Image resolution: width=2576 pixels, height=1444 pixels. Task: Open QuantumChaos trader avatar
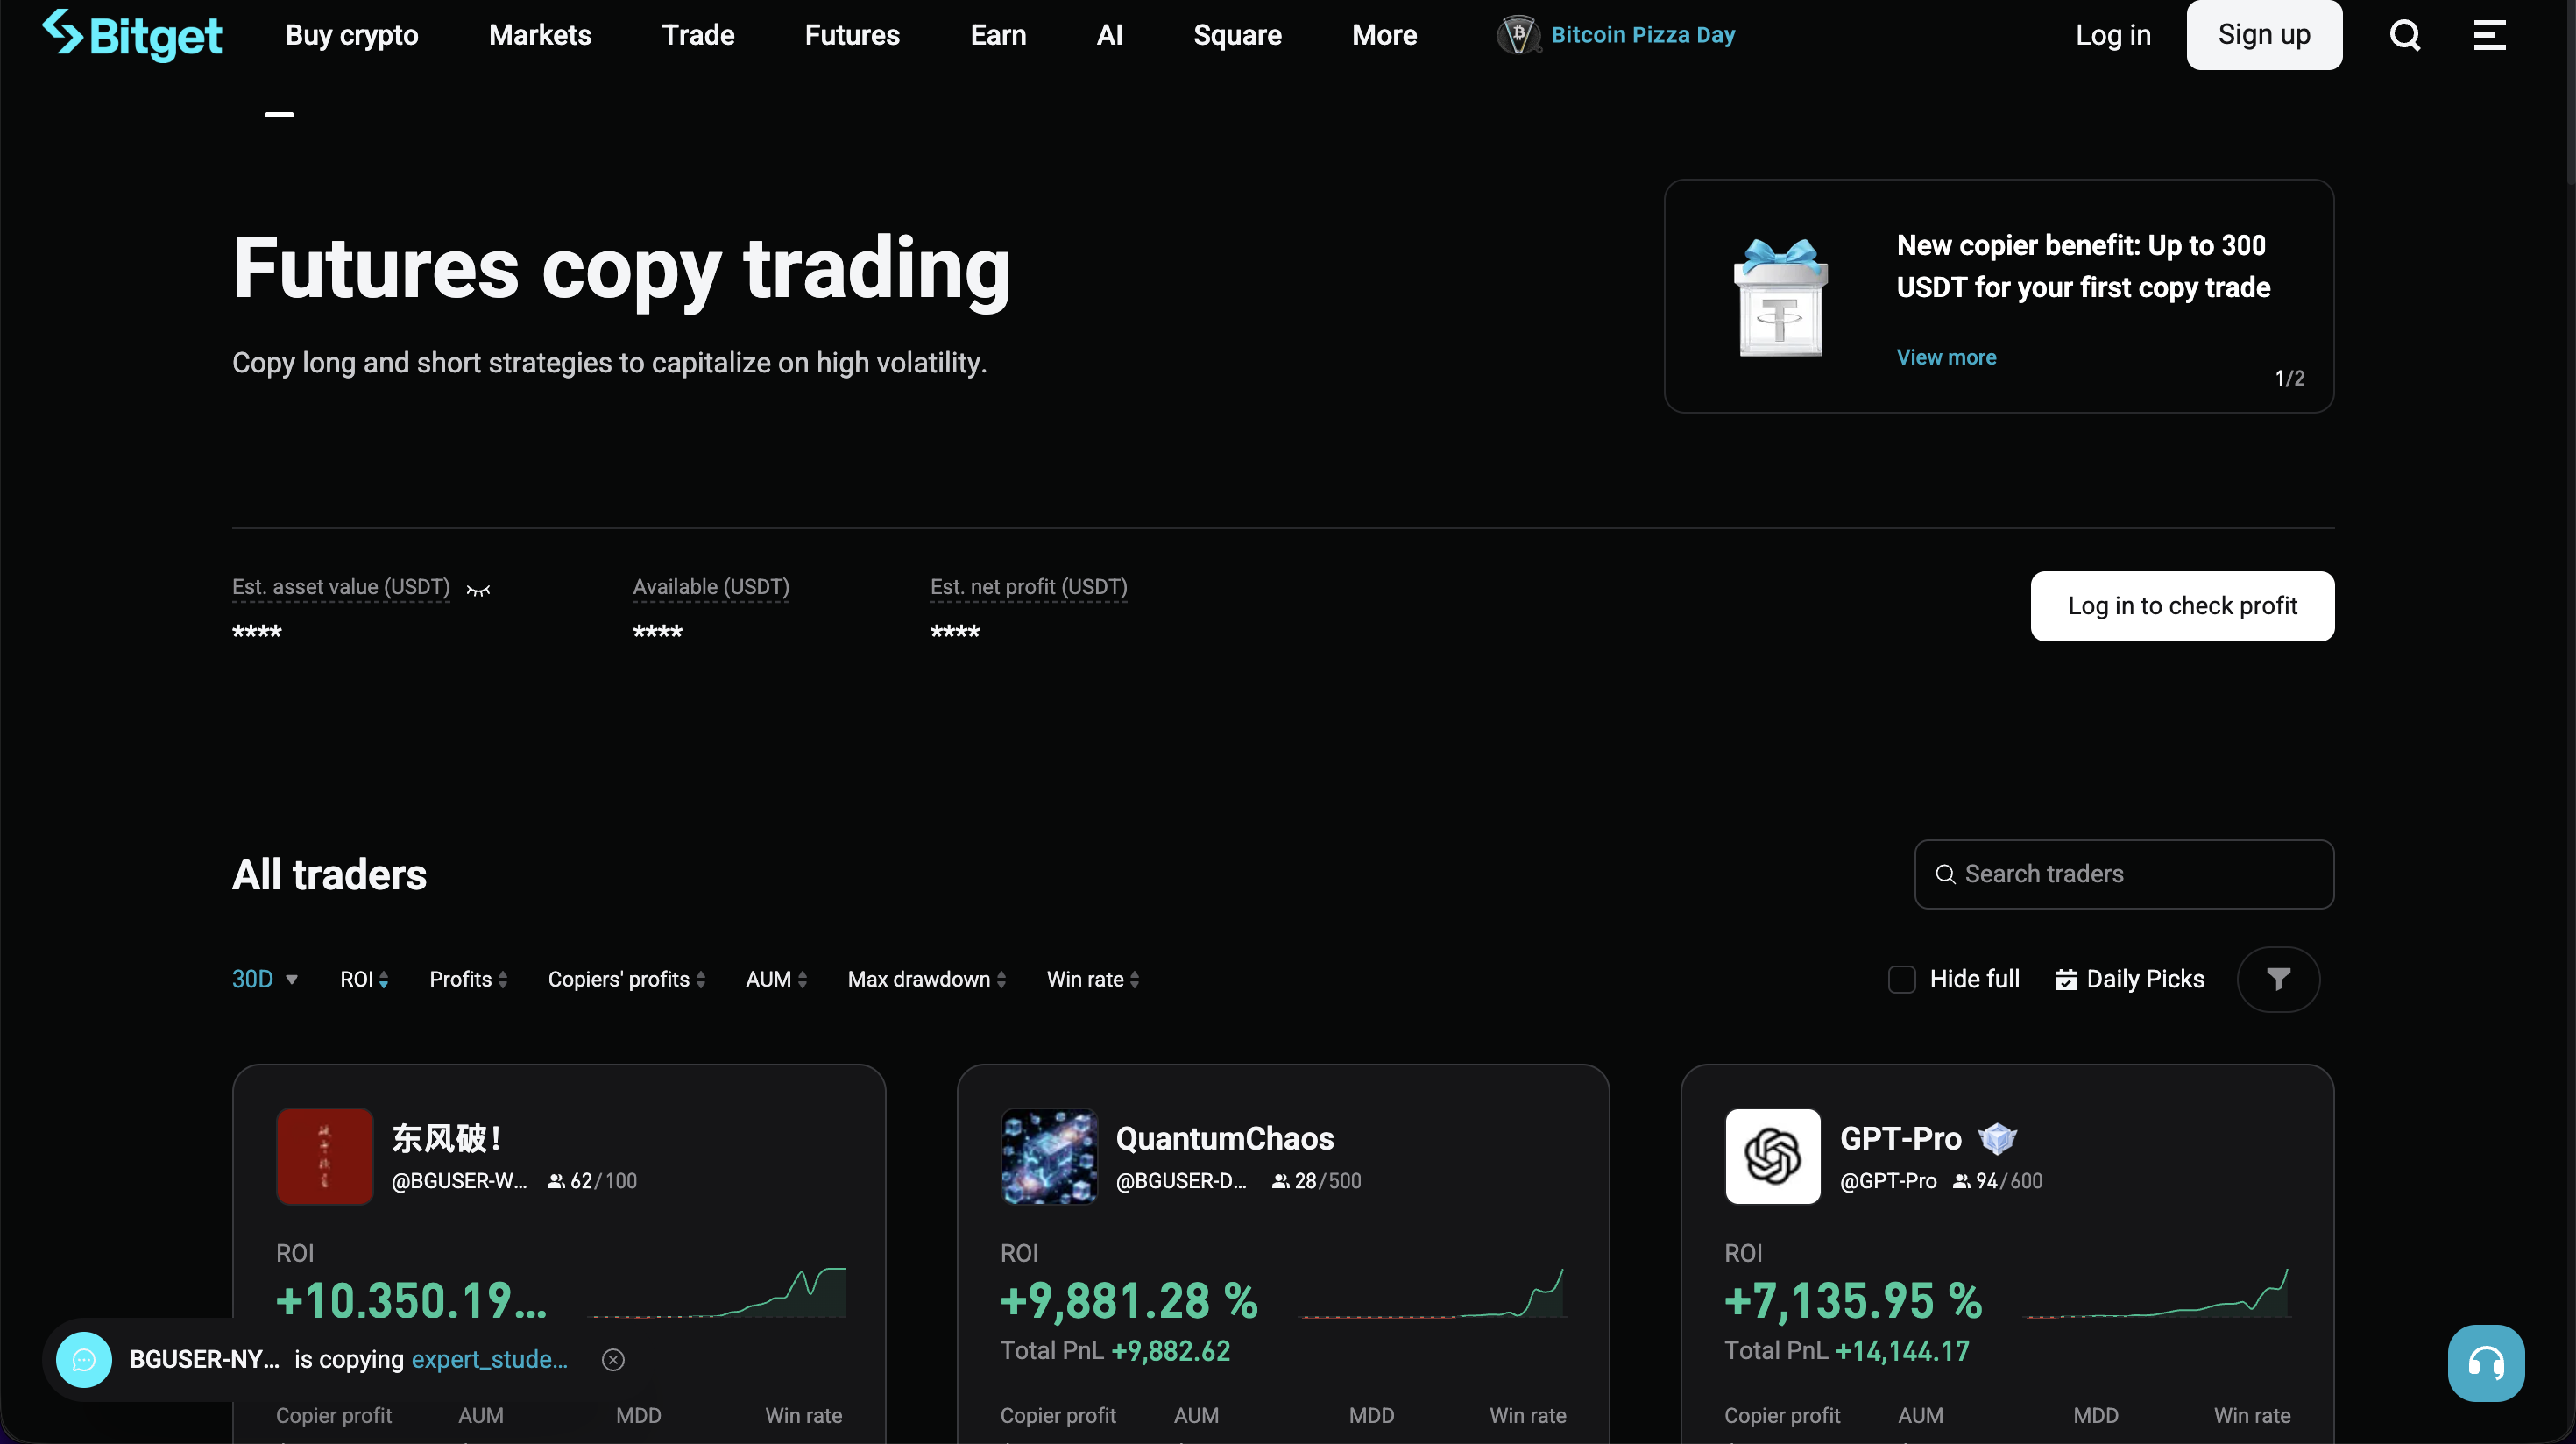[x=1049, y=1156]
